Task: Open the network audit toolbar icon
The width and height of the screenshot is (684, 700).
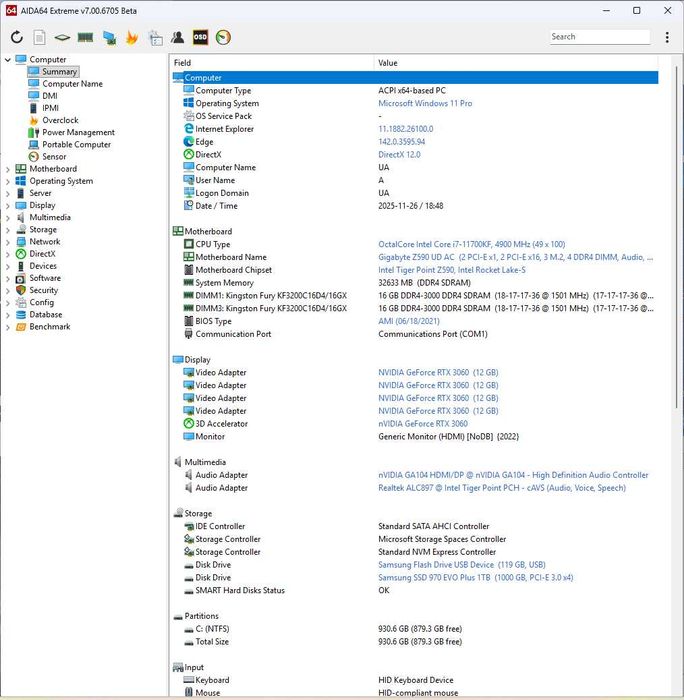Action: click(x=155, y=38)
